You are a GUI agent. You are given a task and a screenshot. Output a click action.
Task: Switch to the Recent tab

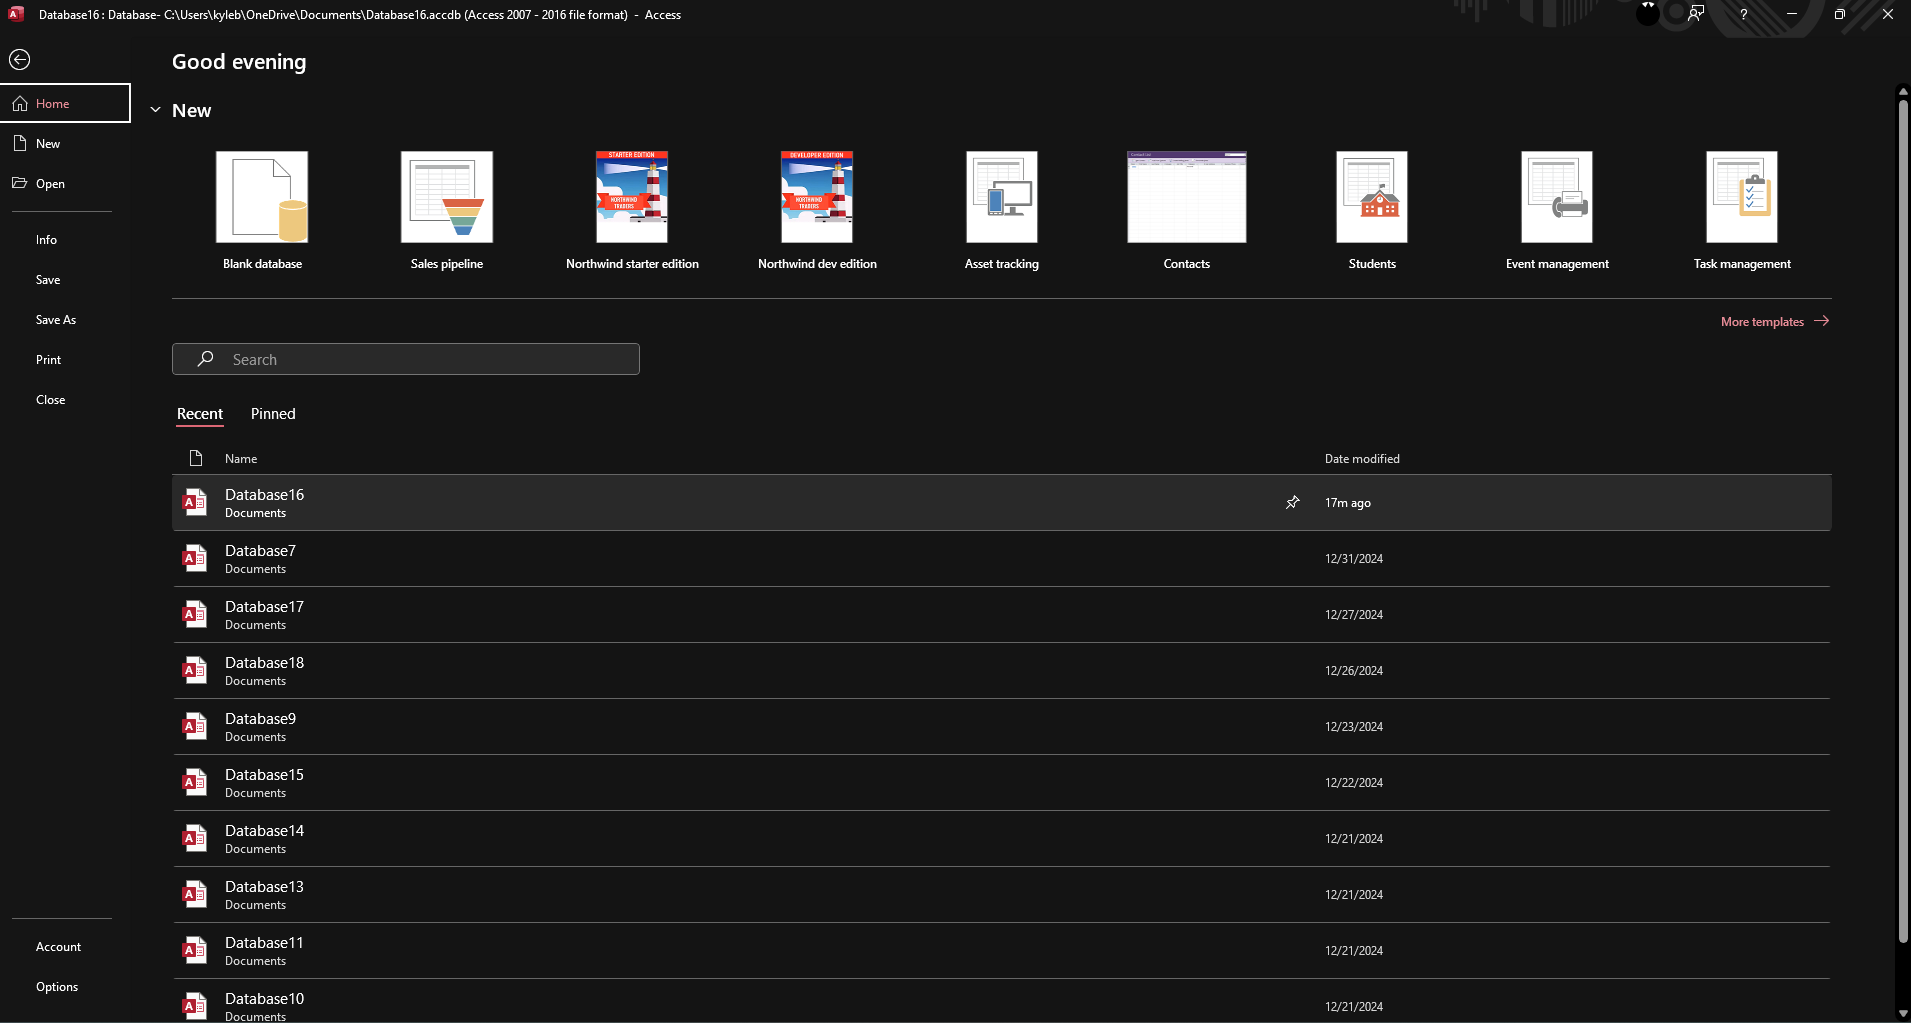[x=200, y=414]
